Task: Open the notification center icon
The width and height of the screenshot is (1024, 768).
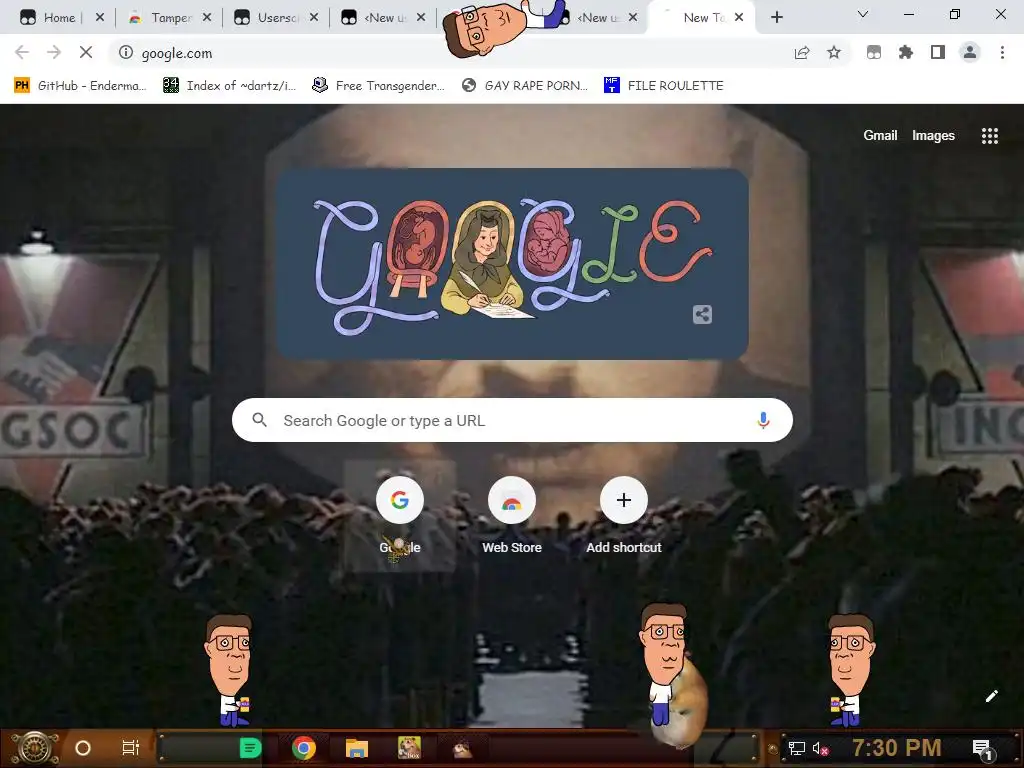Action: click(x=983, y=749)
